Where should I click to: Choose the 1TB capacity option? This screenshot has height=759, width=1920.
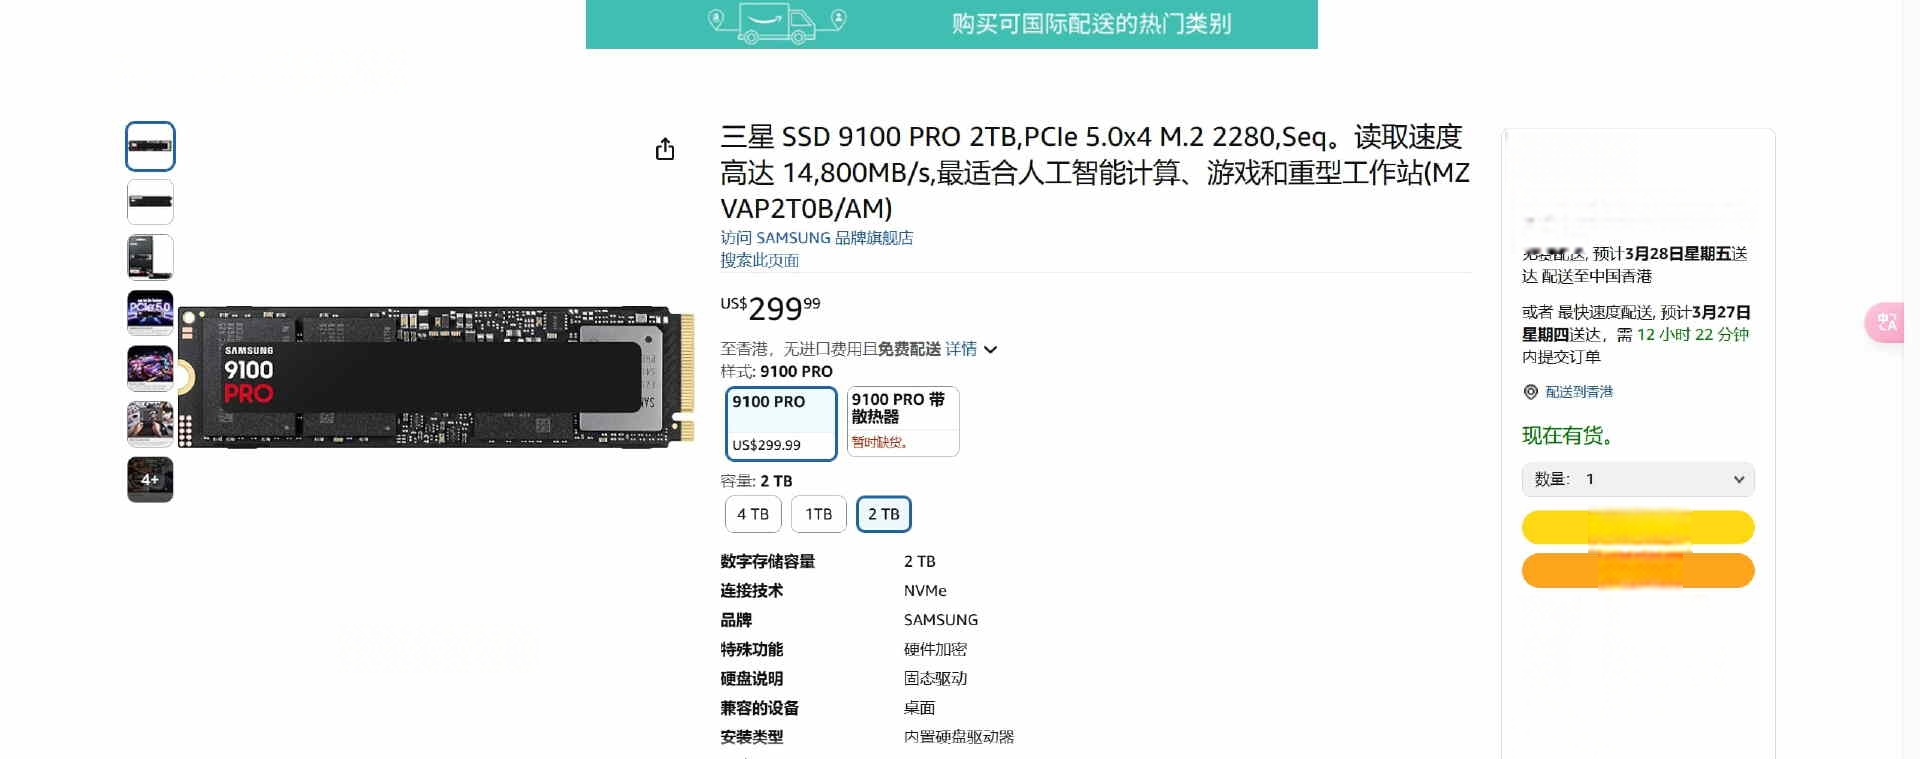819,514
